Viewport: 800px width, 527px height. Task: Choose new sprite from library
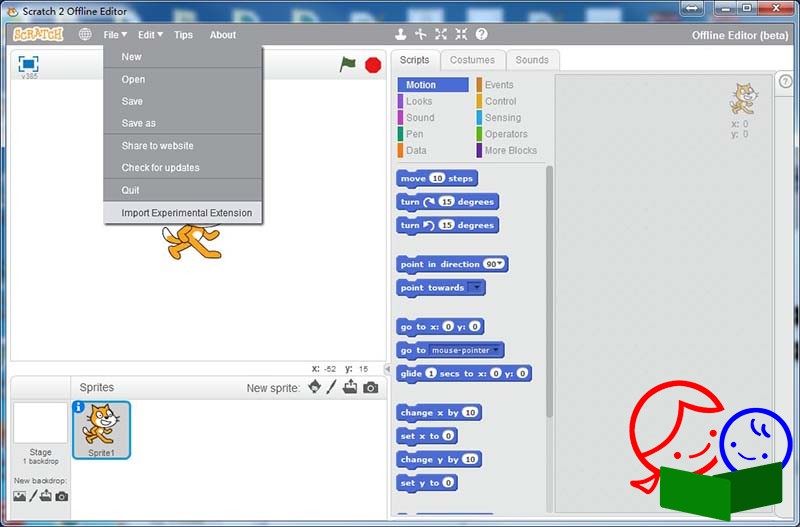(x=315, y=387)
